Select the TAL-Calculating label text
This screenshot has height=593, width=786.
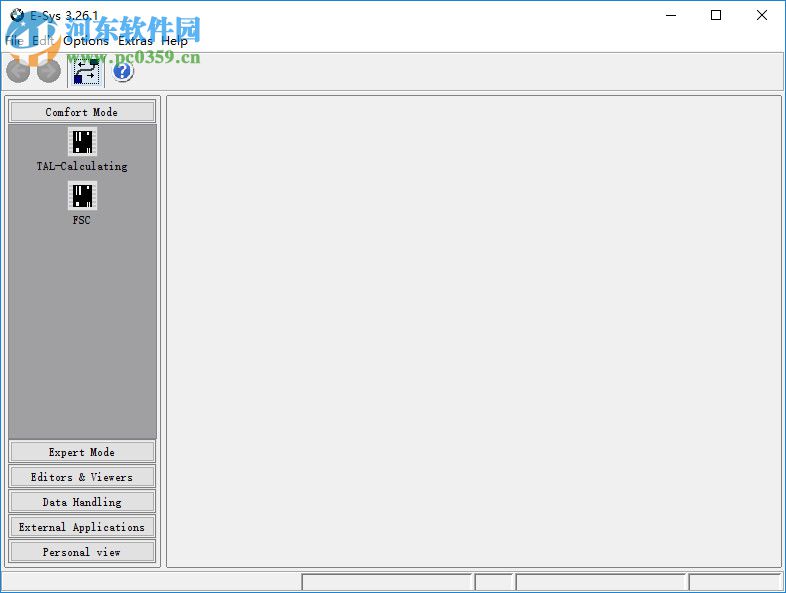(x=82, y=166)
